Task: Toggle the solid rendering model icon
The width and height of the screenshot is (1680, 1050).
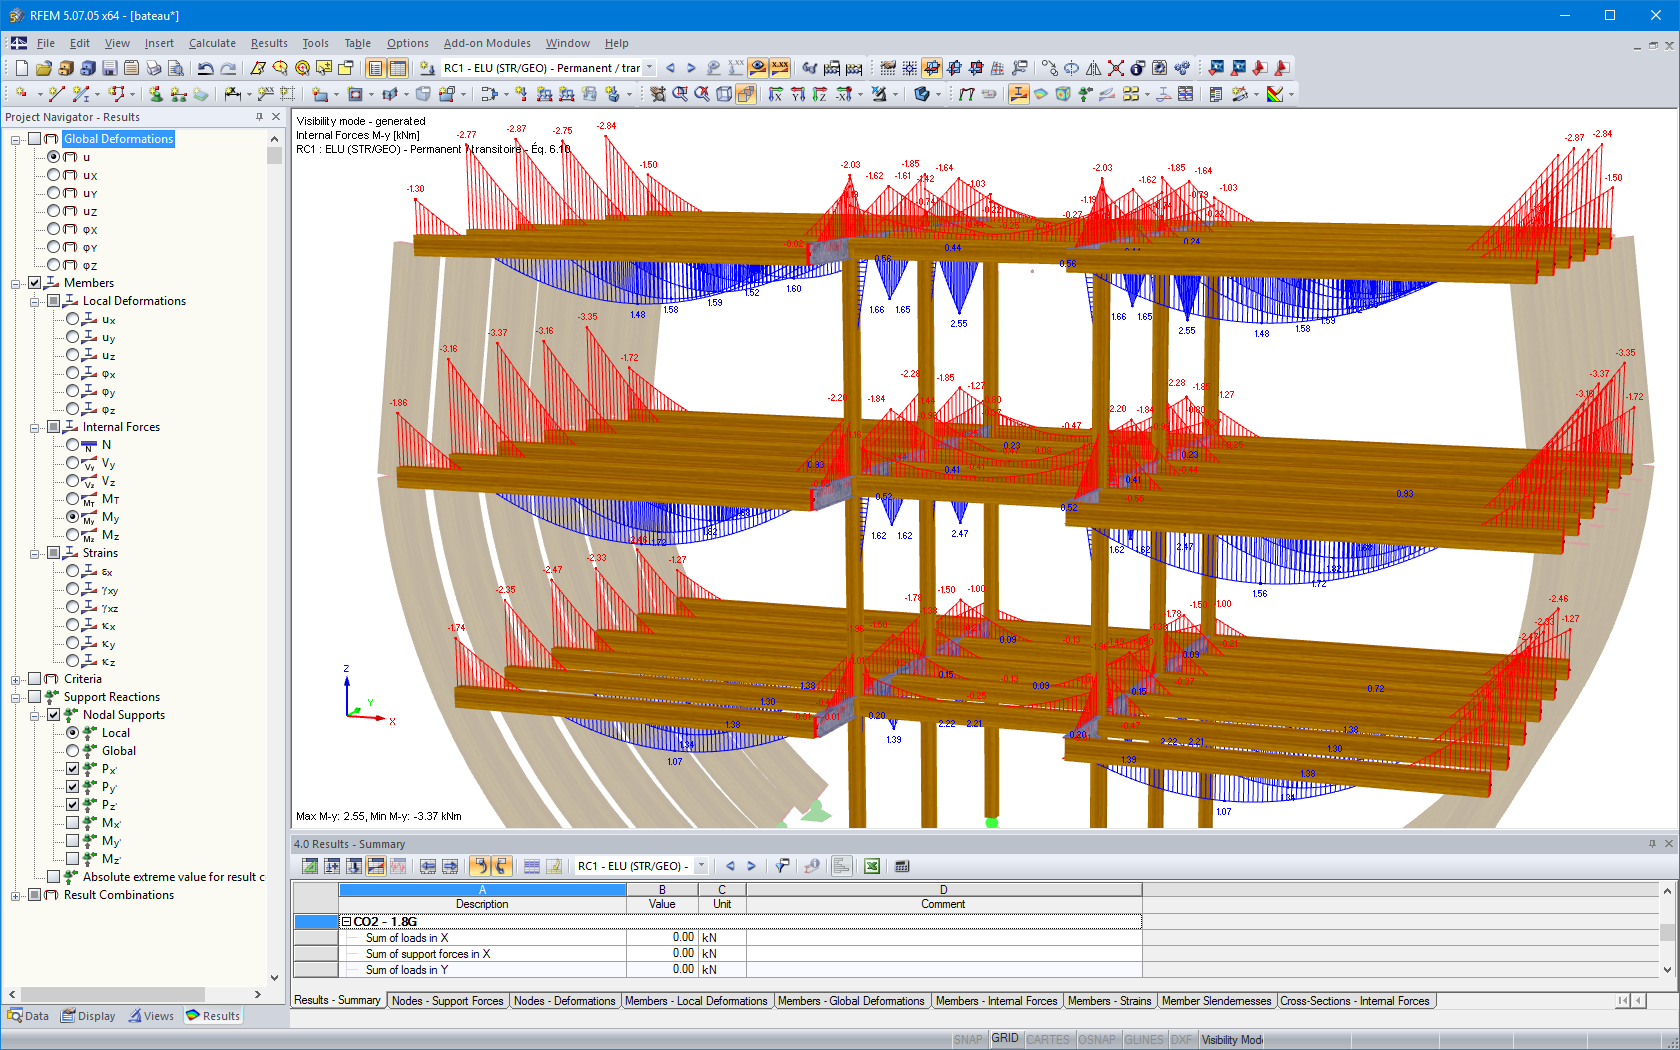Action: (x=746, y=94)
